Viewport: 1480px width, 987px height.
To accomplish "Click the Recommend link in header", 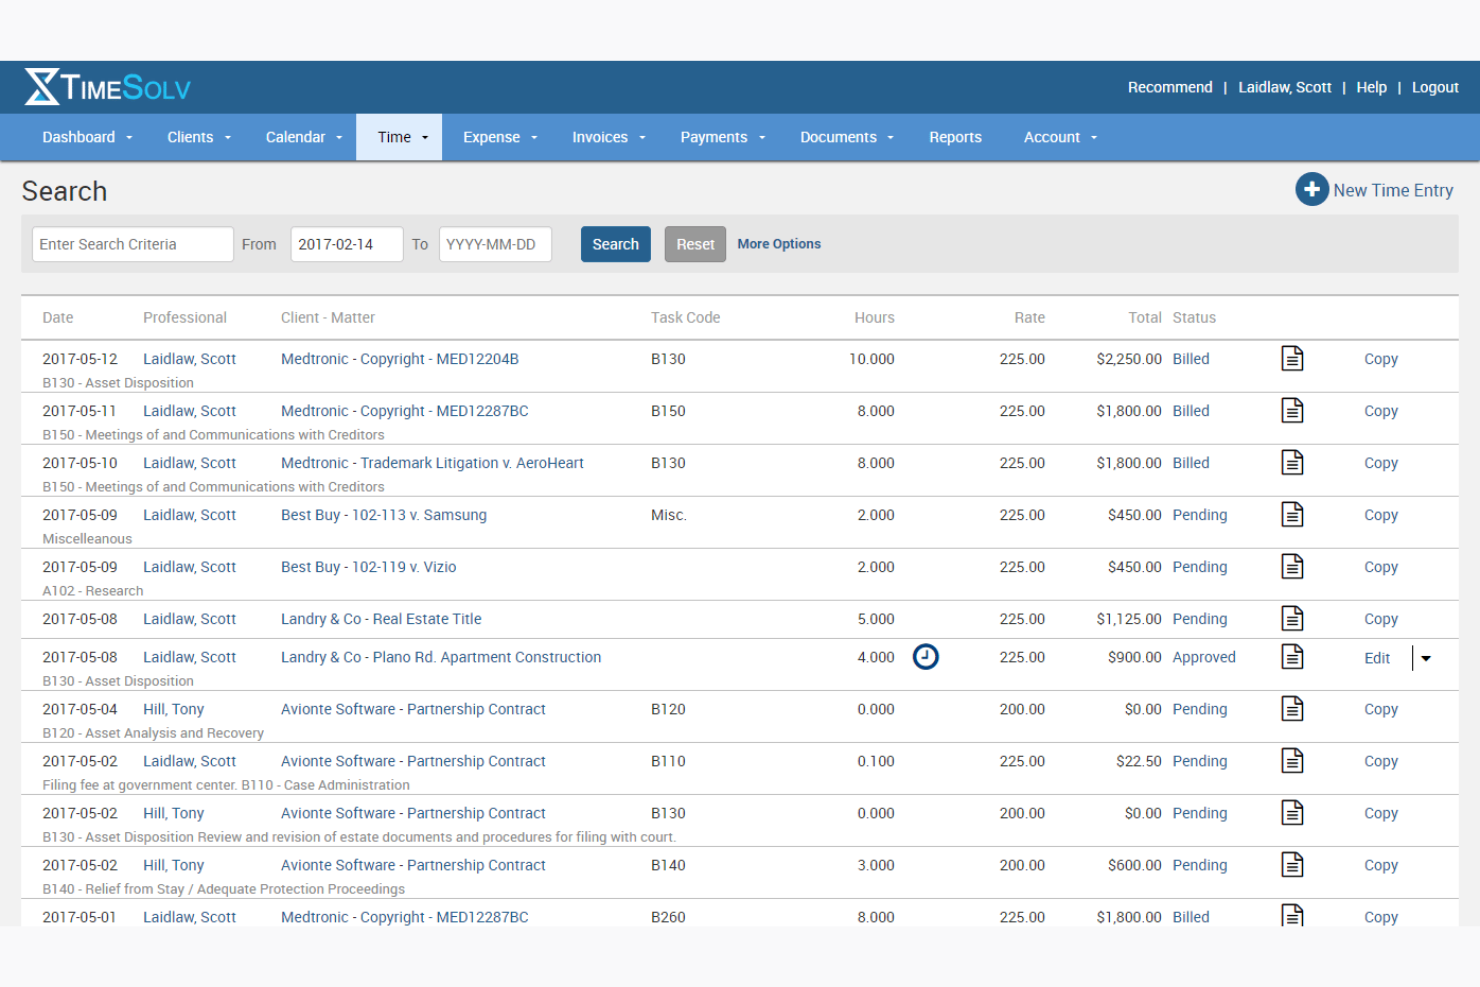I will [1170, 87].
